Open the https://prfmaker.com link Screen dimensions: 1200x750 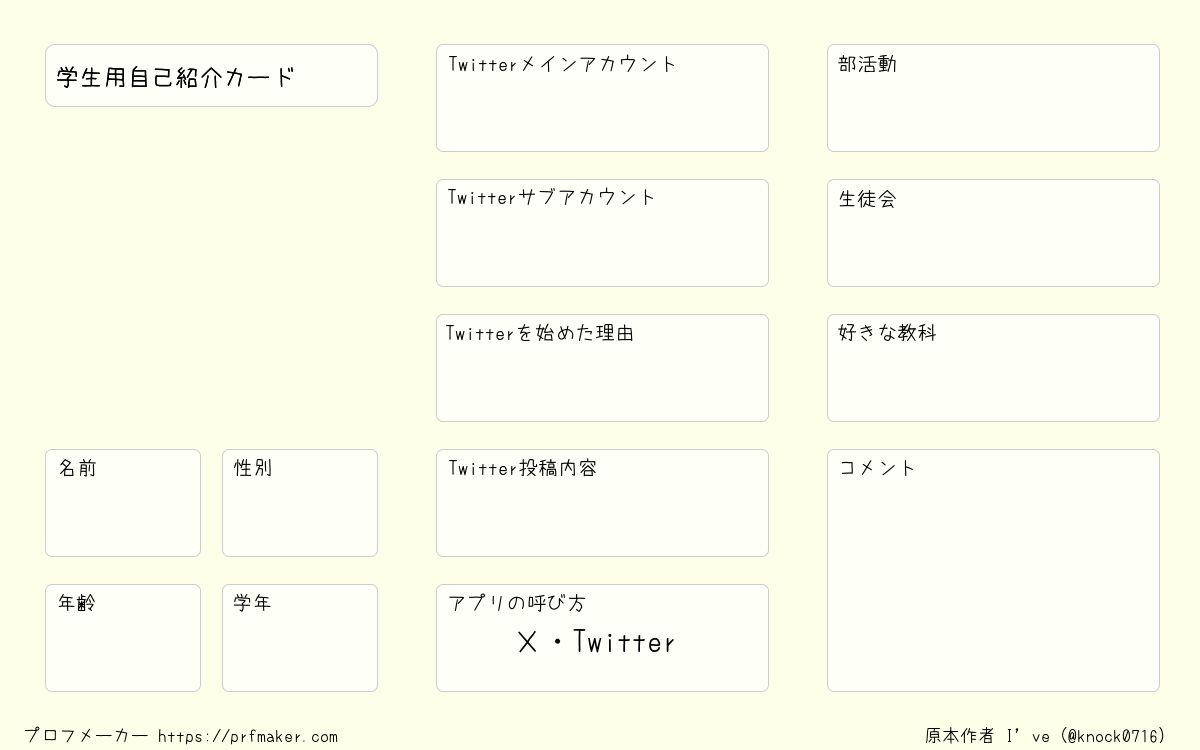tap(248, 736)
